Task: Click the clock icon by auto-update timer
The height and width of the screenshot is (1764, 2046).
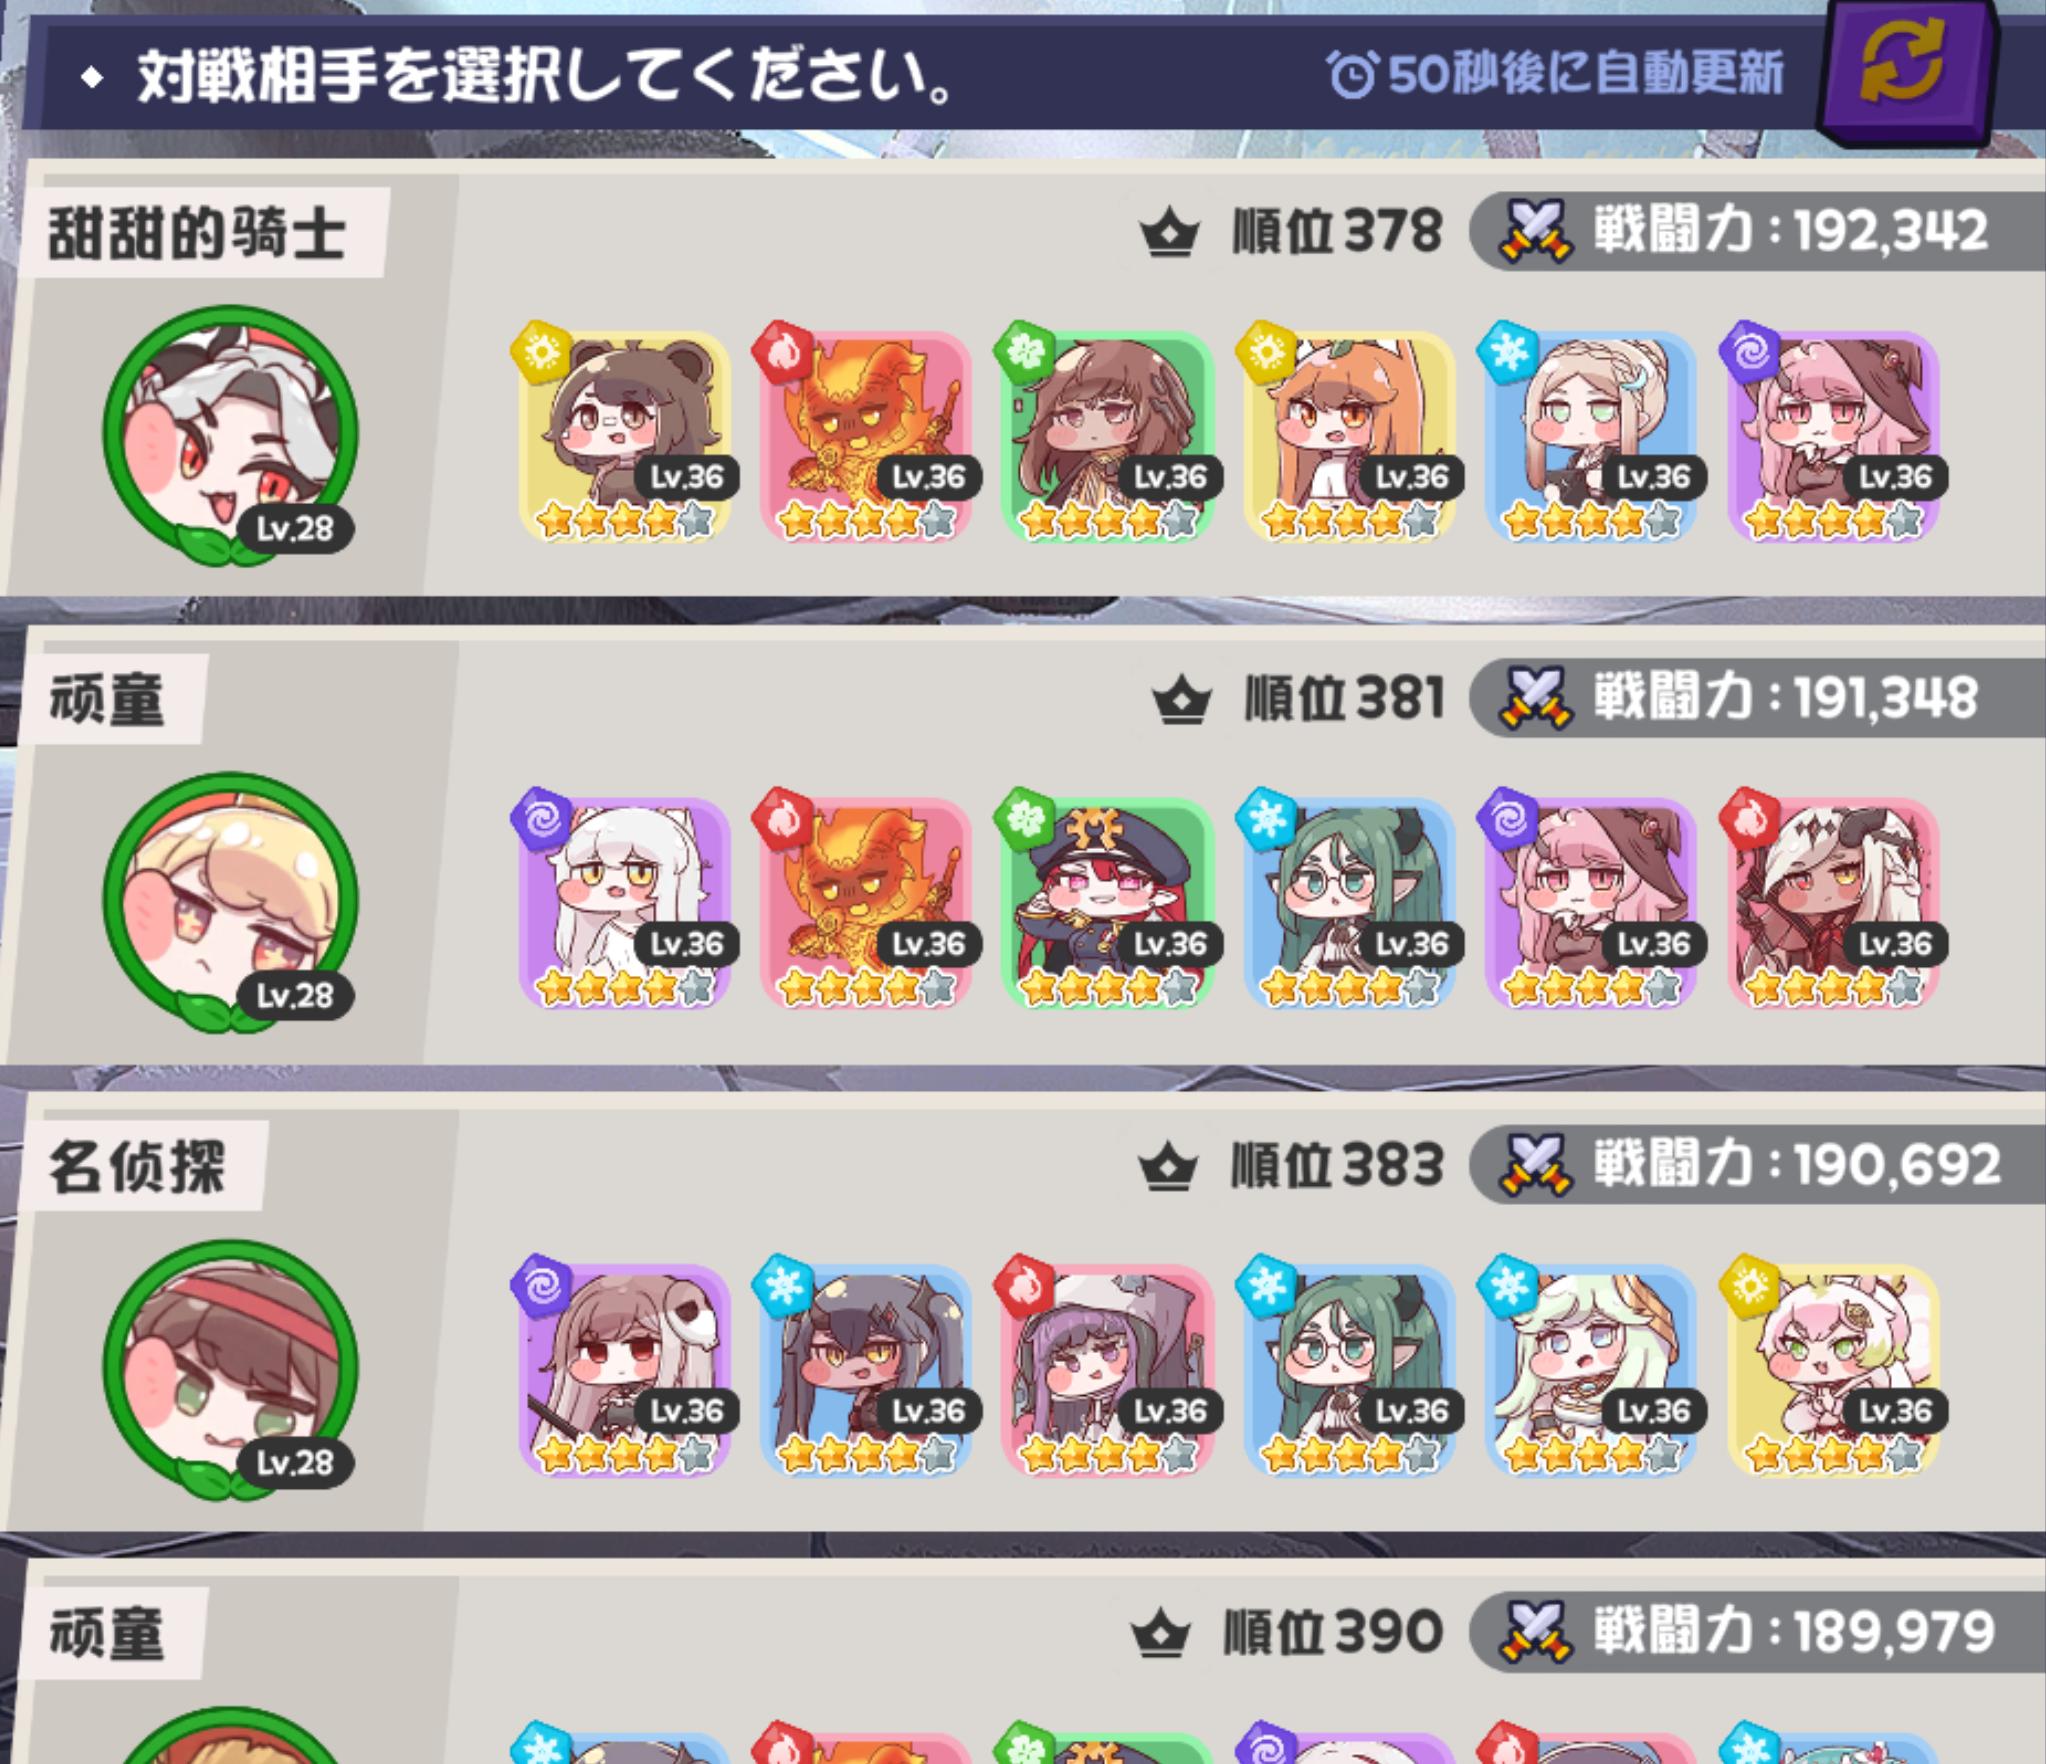Action: [x=1352, y=73]
